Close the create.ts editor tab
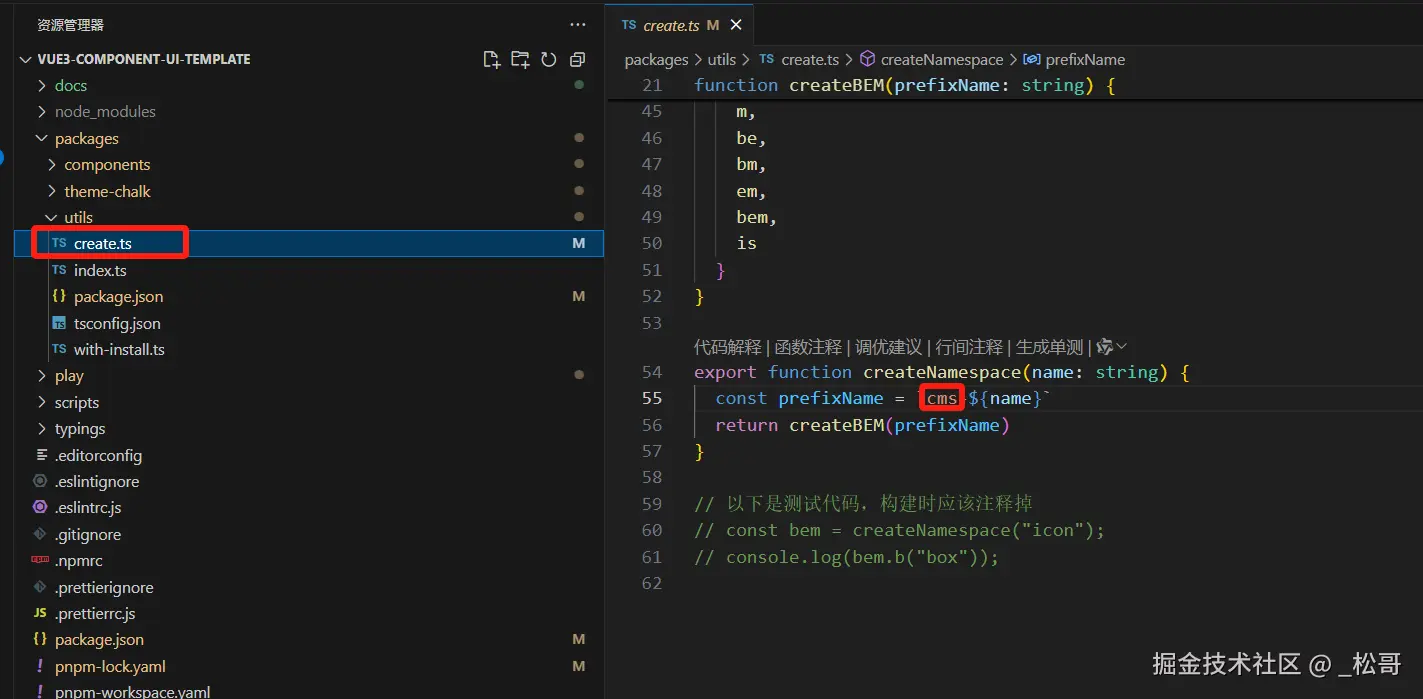 coord(737,25)
